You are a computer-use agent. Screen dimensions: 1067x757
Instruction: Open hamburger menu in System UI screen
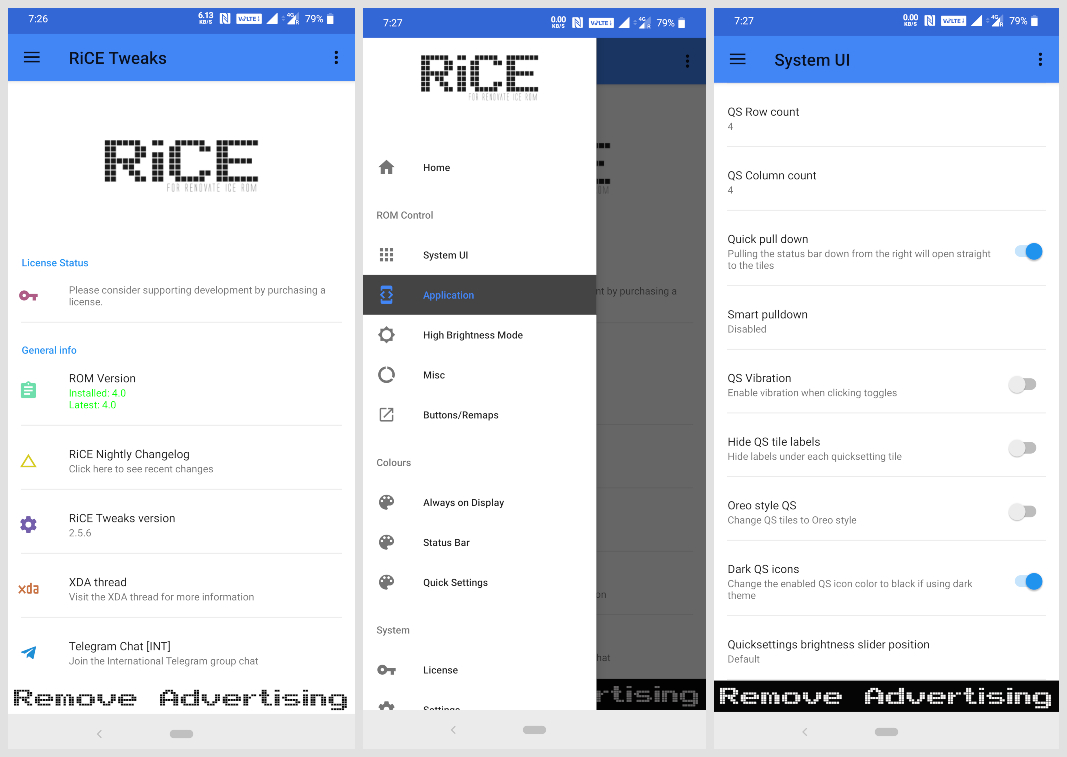pyautogui.click(x=738, y=60)
